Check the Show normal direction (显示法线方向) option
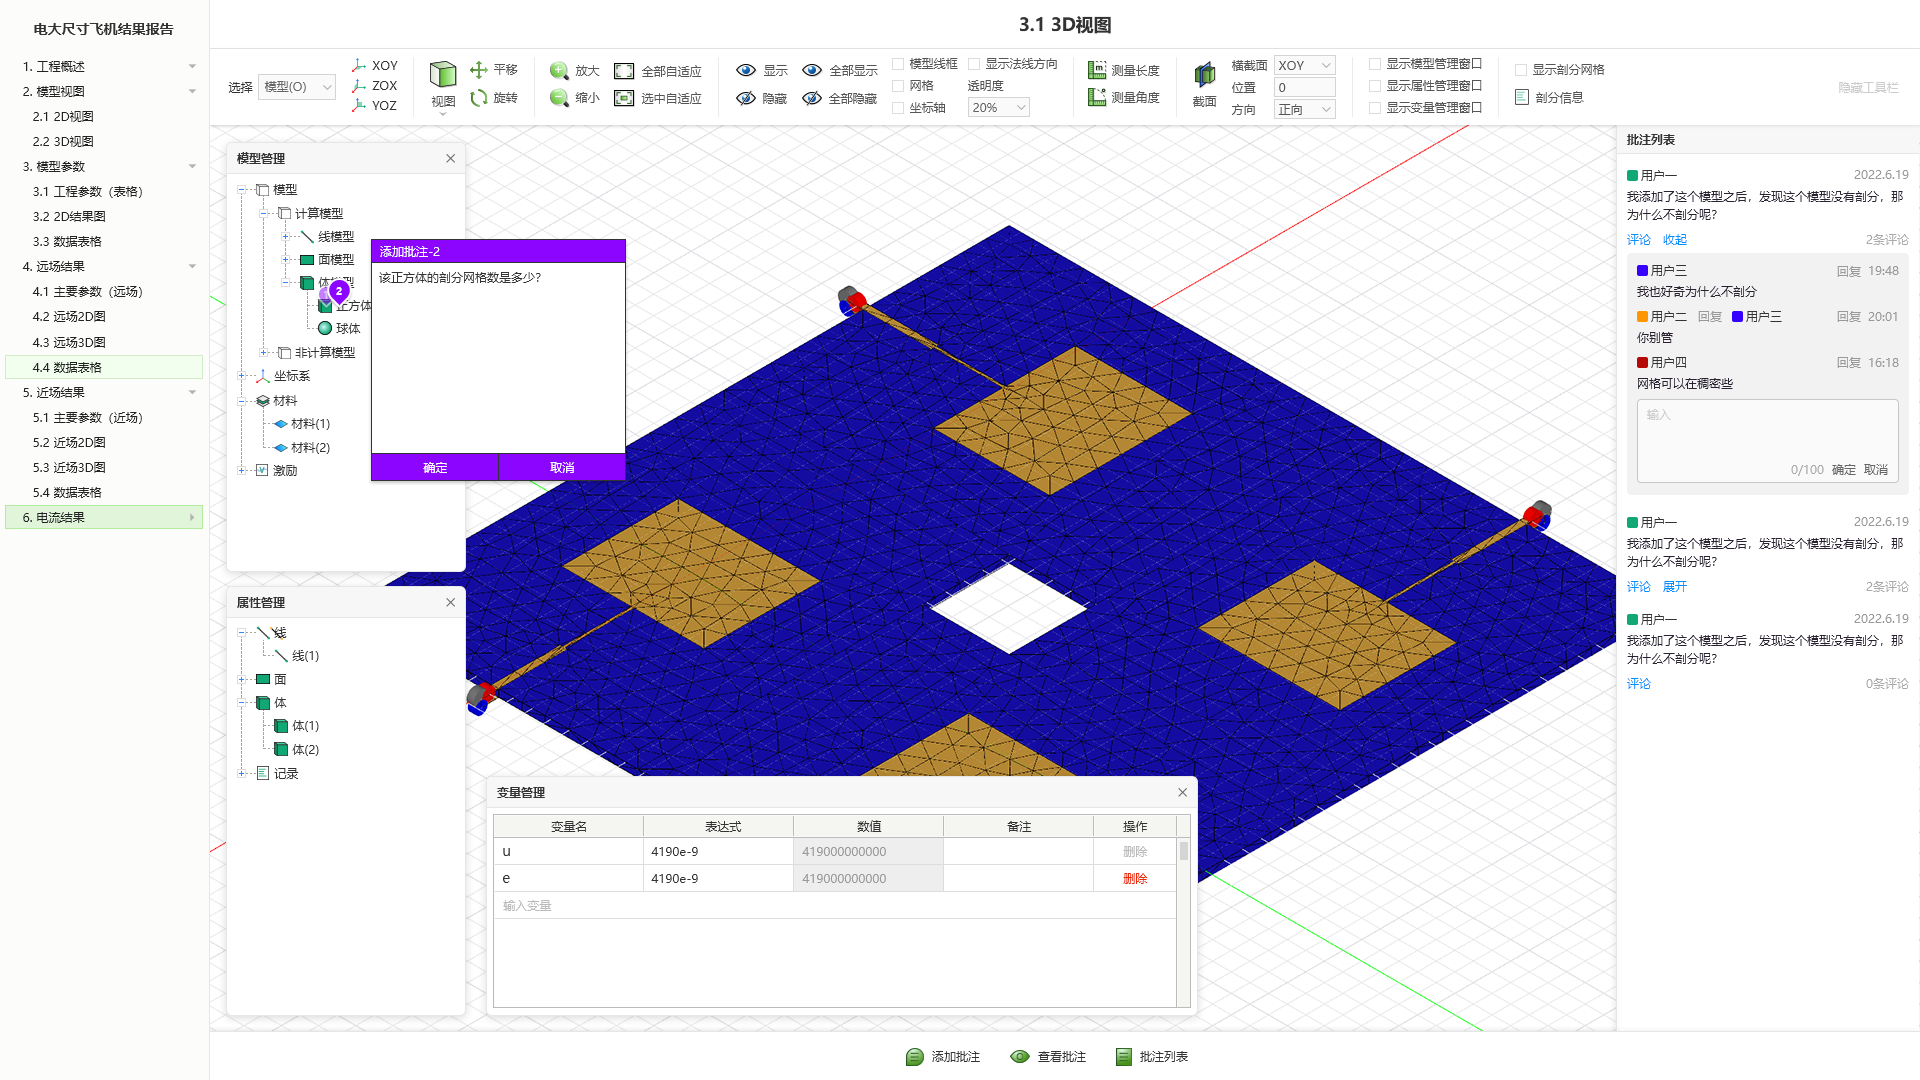This screenshot has height=1080, width=1920. pyautogui.click(x=974, y=64)
